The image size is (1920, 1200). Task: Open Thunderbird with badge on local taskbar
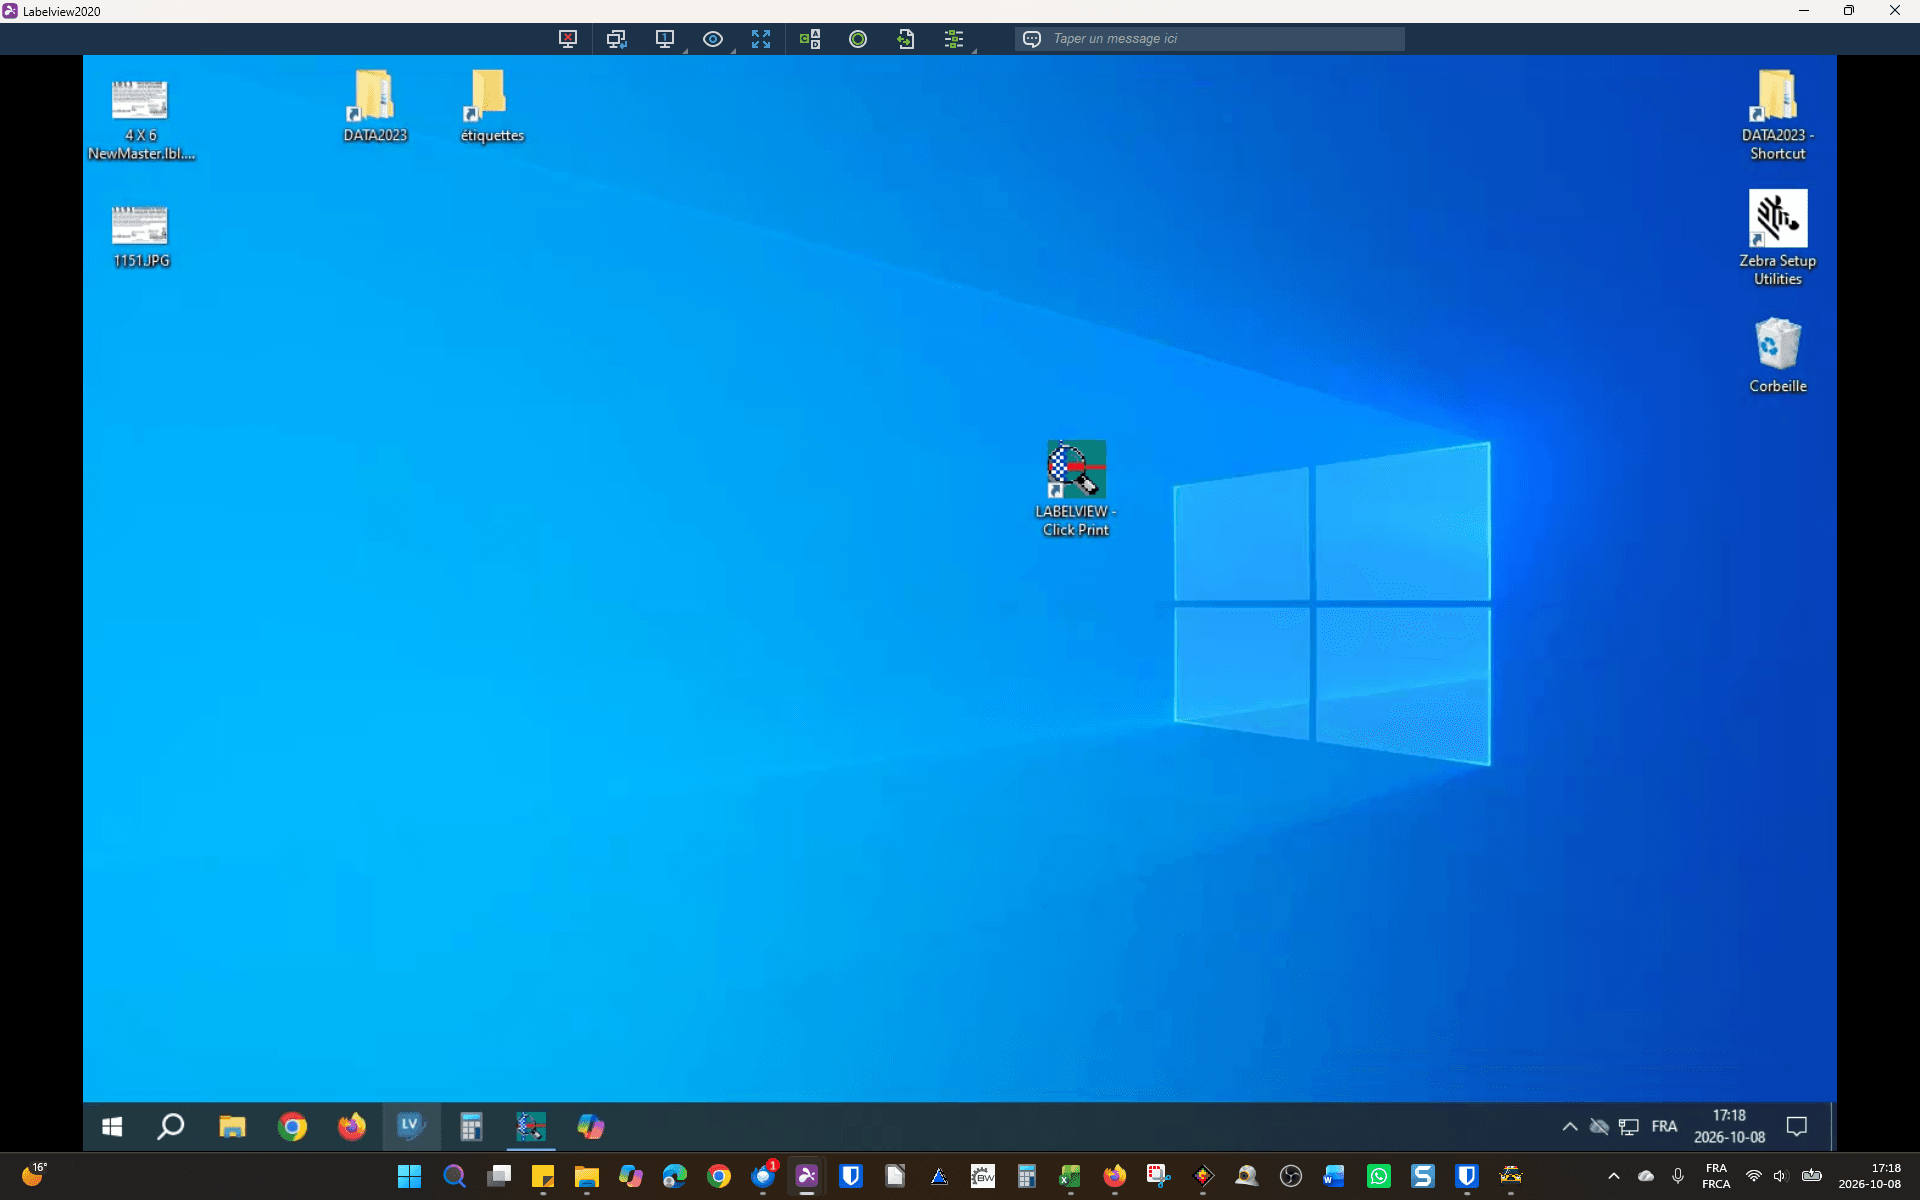pos(764,1176)
